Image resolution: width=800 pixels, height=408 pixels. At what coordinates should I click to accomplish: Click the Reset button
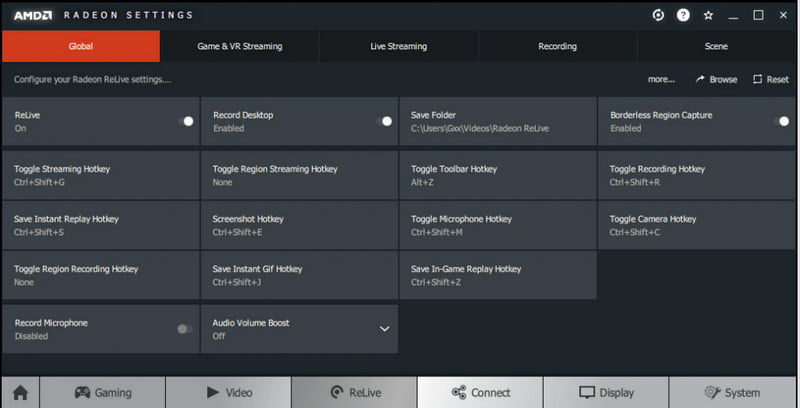click(771, 79)
